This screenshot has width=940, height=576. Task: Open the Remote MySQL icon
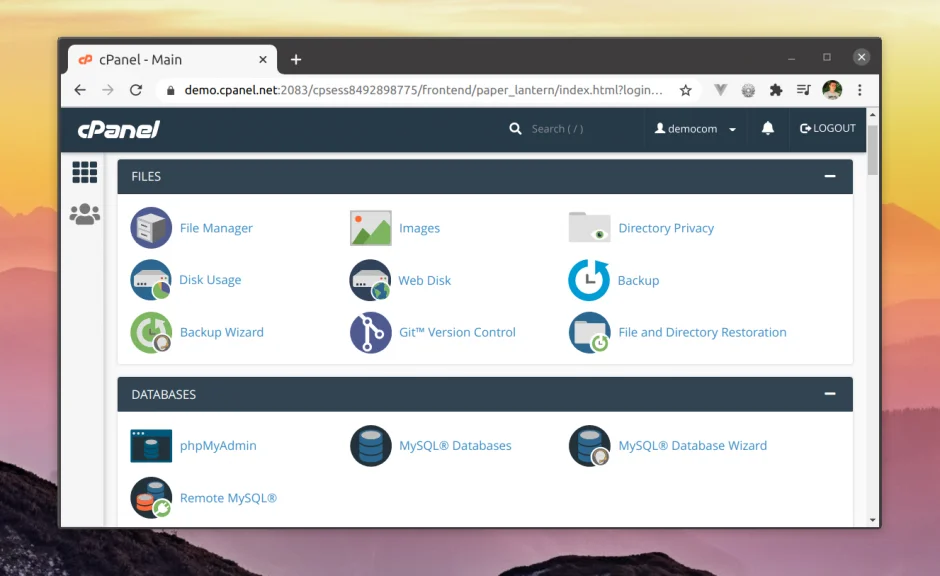coord(151,497)
